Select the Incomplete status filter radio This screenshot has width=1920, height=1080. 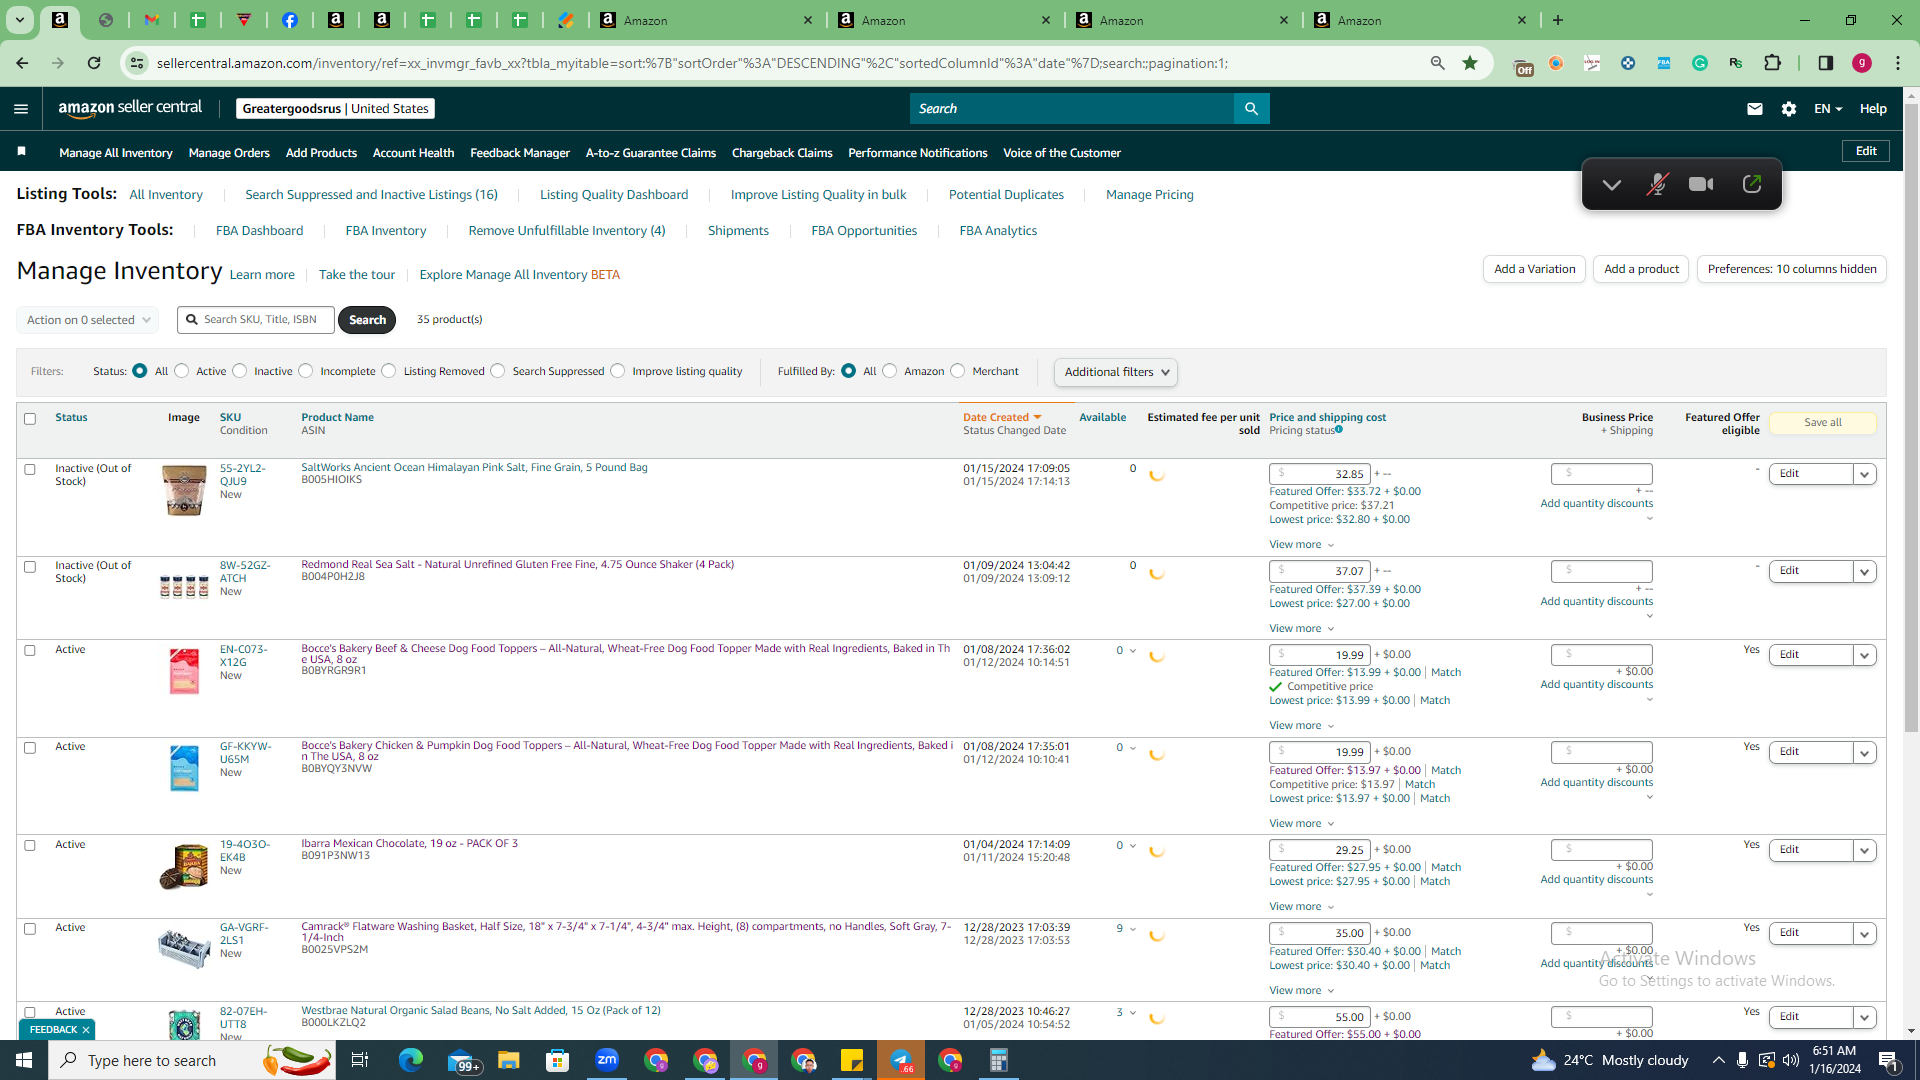[306, 371]
